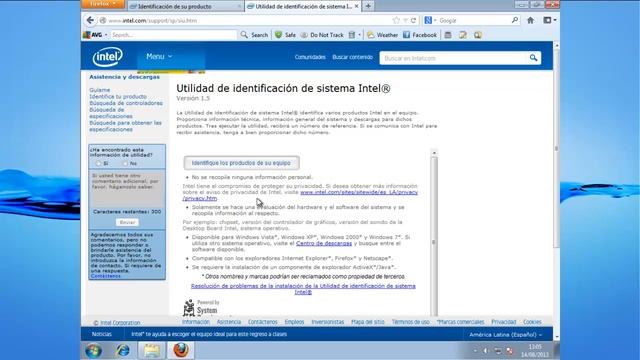Open the Noticias footer tab
Viewport: 640px width, 360px height.
pos(102,334)
